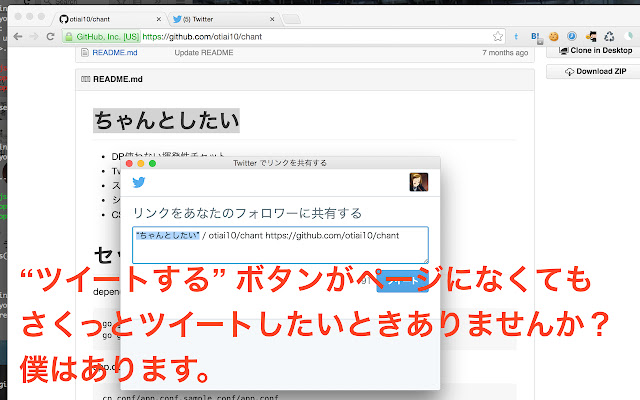Viewport: 640px width, 400px height.
Task: Click the green zoom button of Twitter popup
Action: coord(152,163)
